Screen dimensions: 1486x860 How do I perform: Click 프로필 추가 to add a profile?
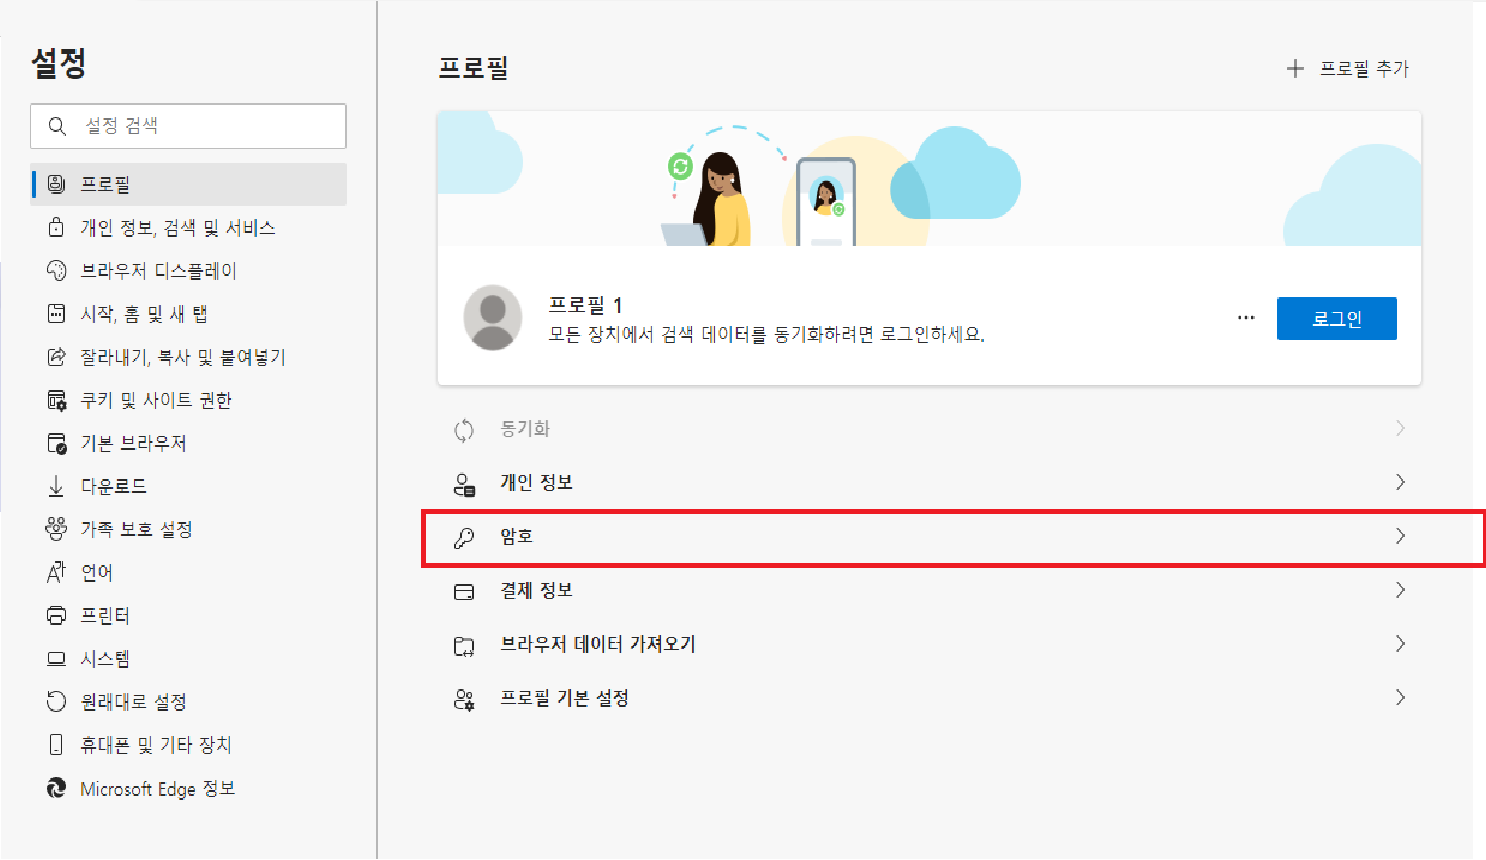coord(1348,69)
